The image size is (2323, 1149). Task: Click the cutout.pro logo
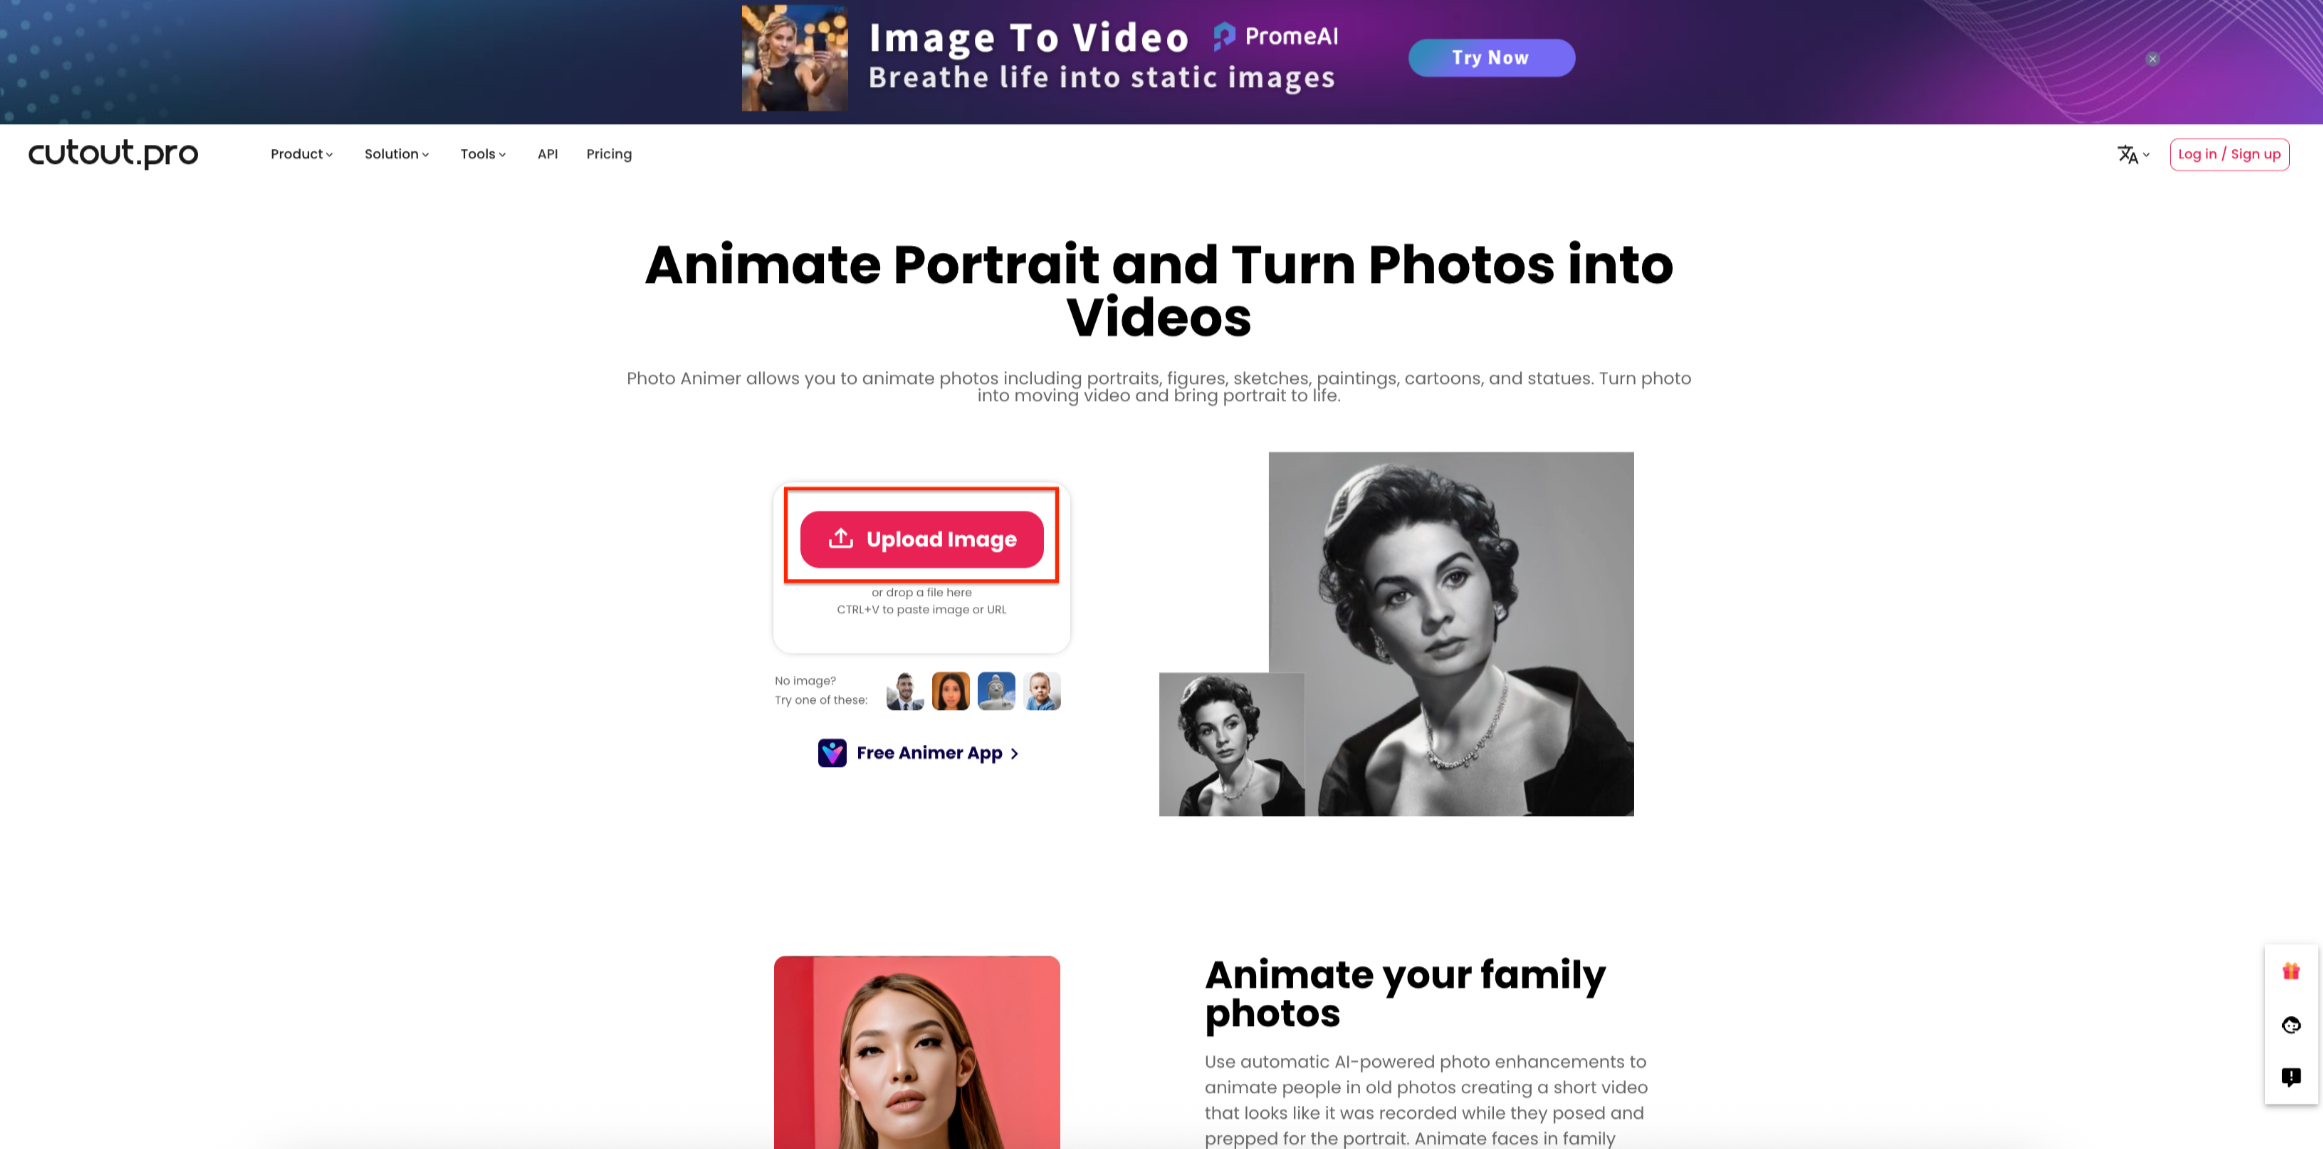pos(112,152)
